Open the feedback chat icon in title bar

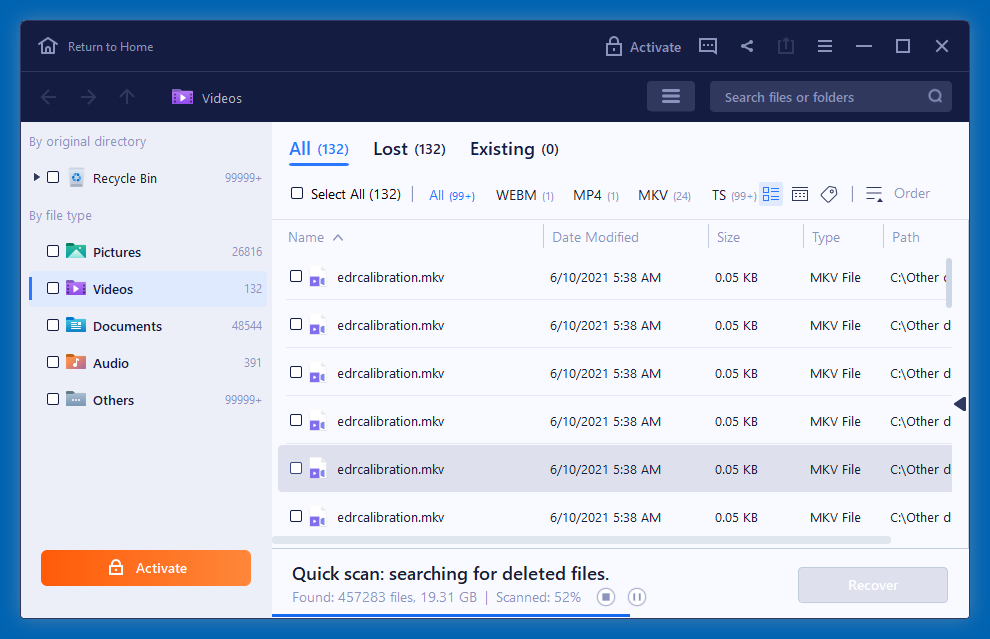click(708, 46)
